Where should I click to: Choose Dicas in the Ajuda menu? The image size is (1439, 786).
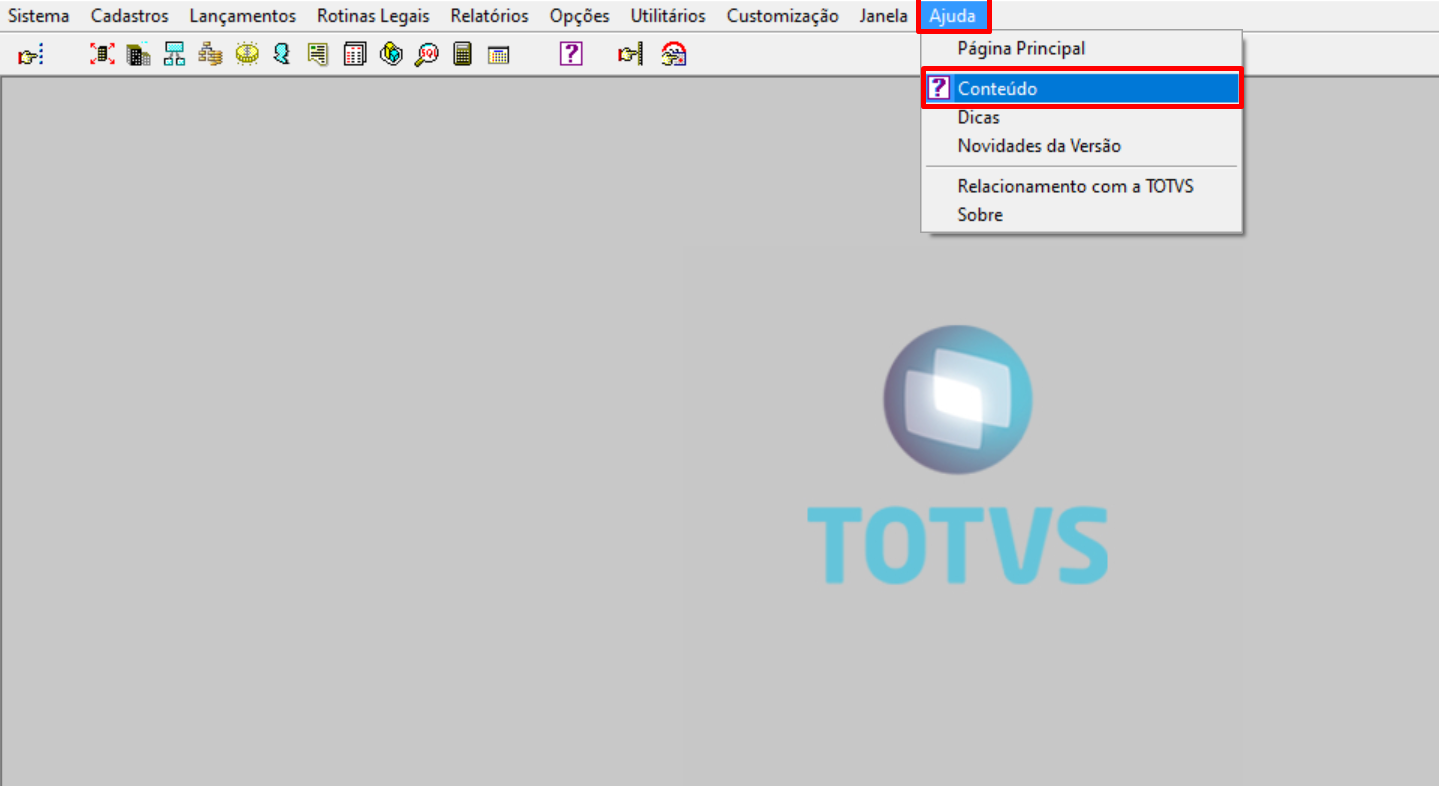coord(1081,117)
